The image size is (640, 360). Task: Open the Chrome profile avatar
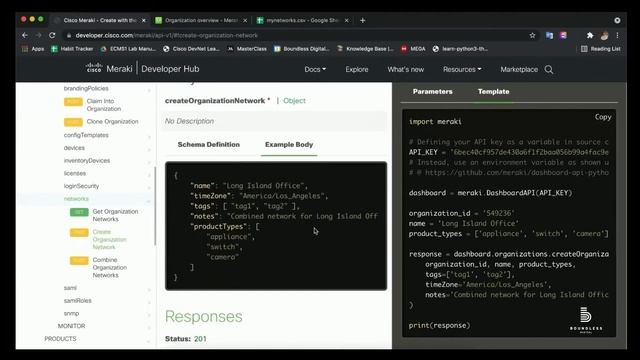coord(604,36)
